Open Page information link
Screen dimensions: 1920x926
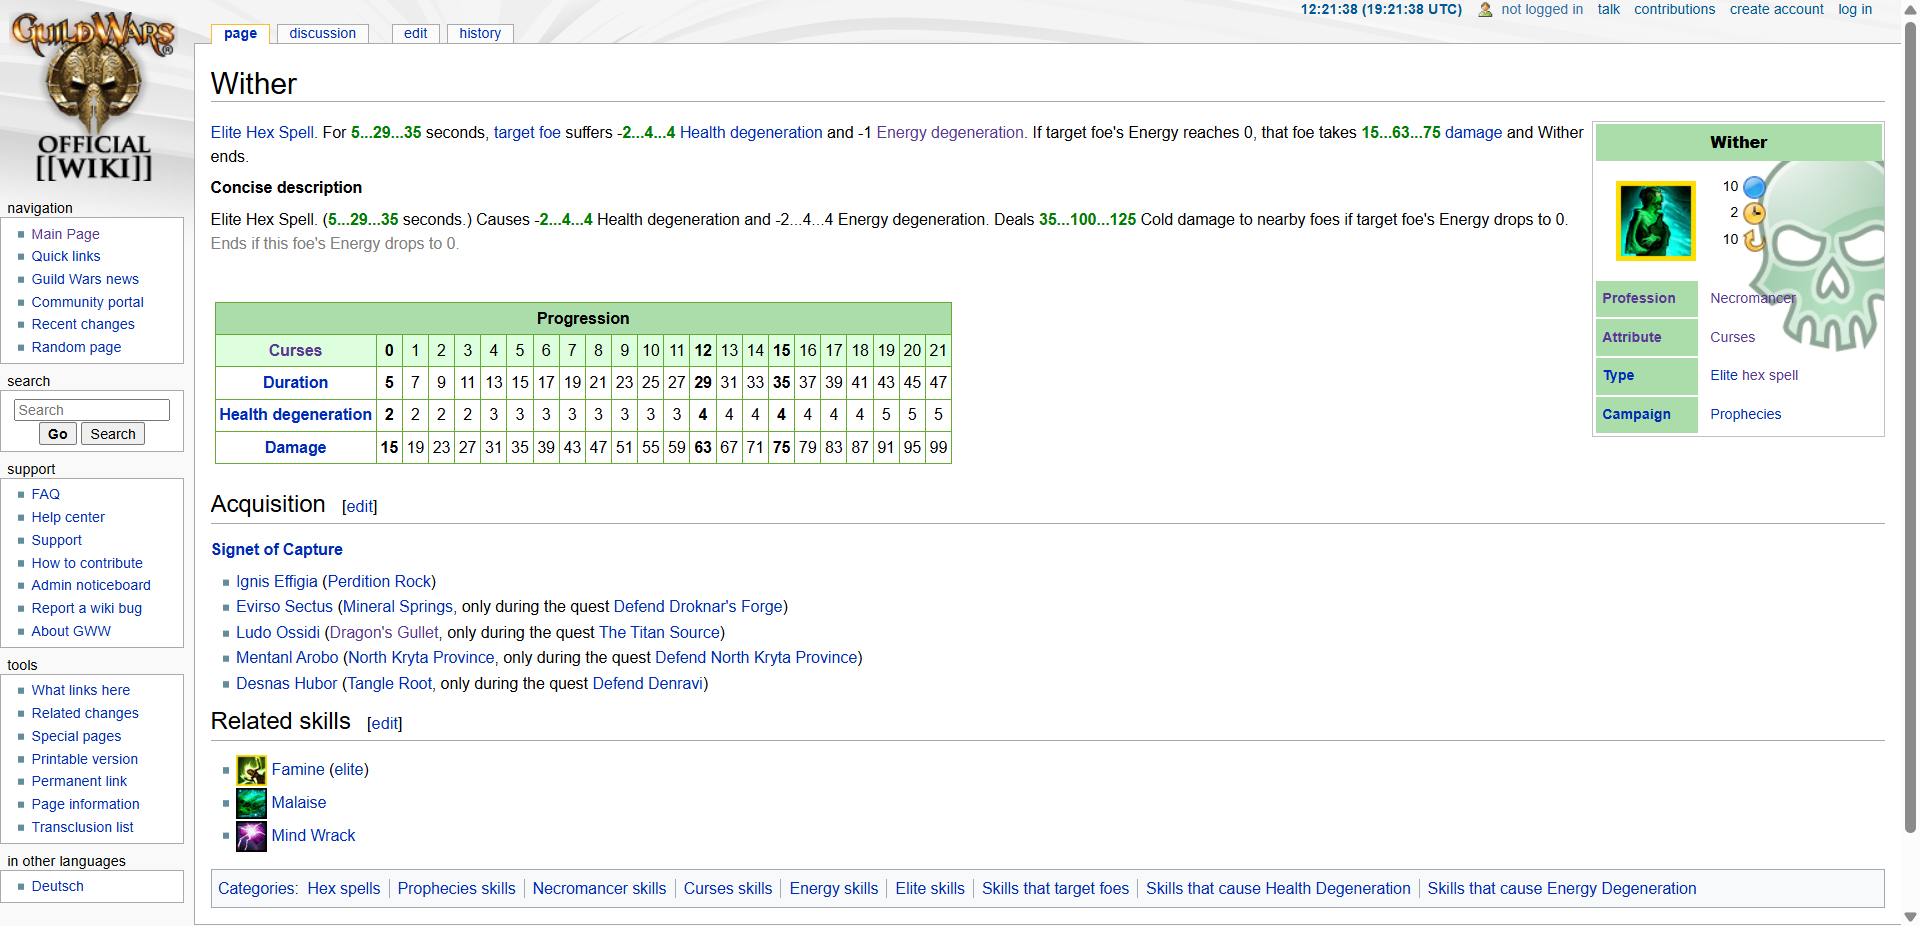pos(86,804)
